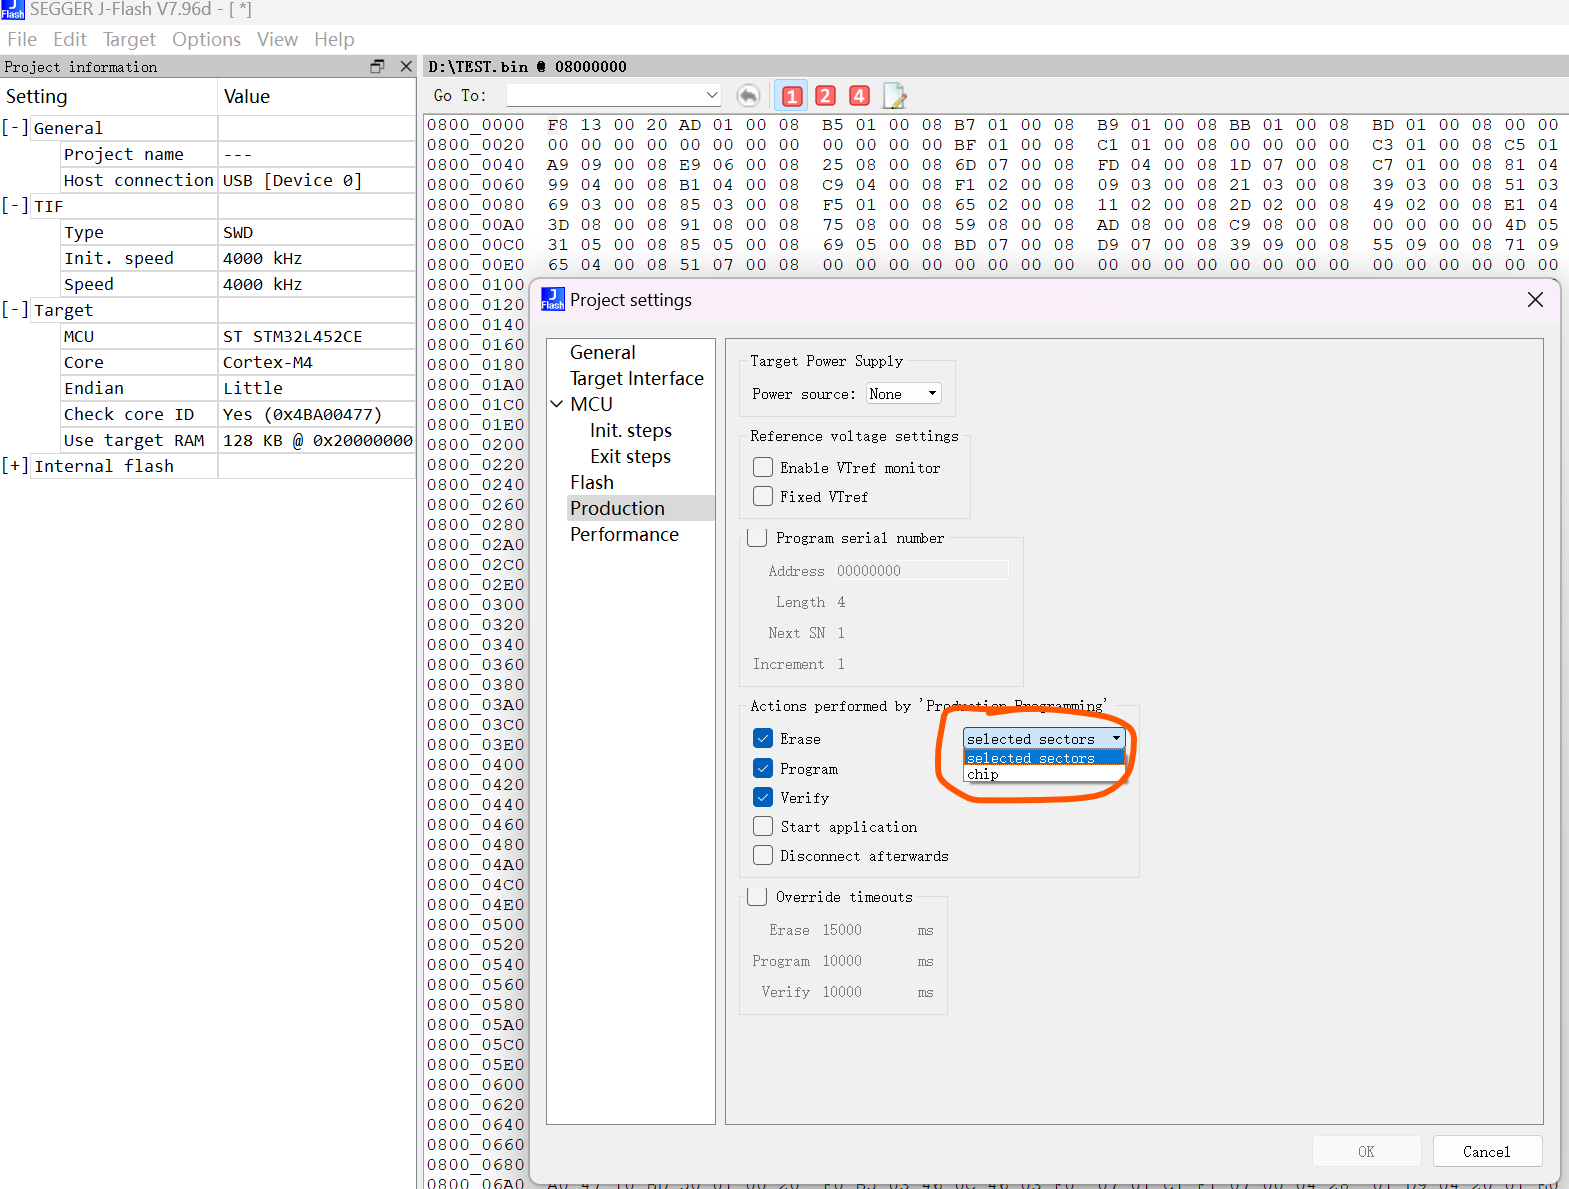Click the edit document icon in toolbar

pos(894,96)
